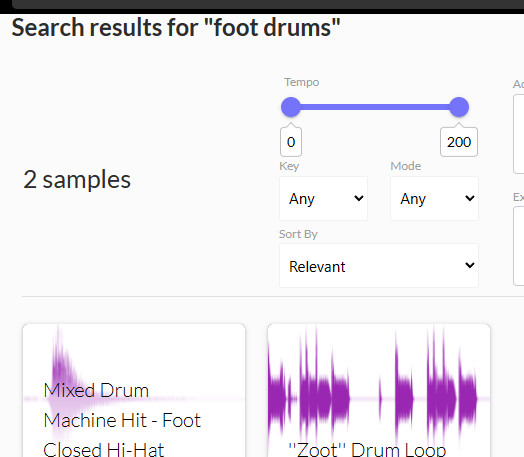Open the Sort By dropdown set to Relevant
The image size is (524, 457).
379,266
